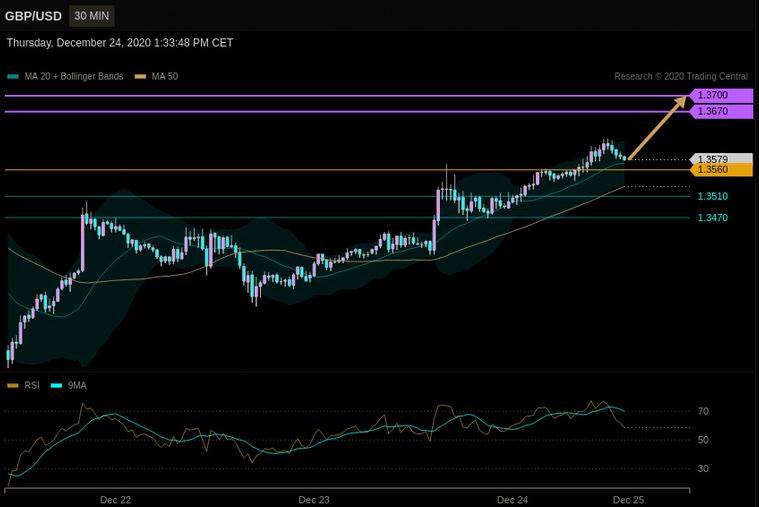Click the RSI 50 level label
Image resolution: width=759 pixels, height=507 pixels.
click(x=703, y=440)
